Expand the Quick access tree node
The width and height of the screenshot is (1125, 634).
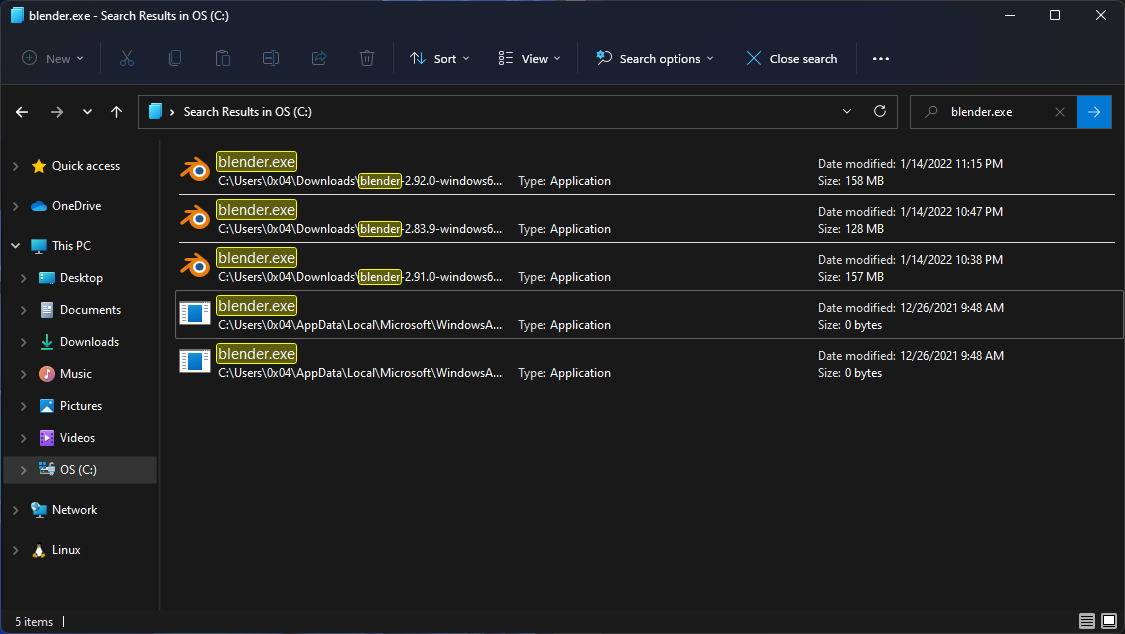(15, 166)
